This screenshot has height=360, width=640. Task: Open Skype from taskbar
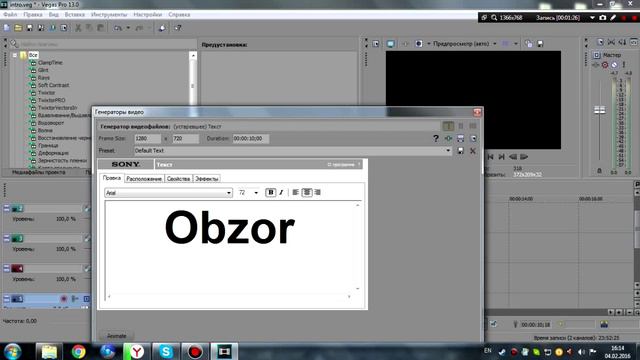pos(166,351)
